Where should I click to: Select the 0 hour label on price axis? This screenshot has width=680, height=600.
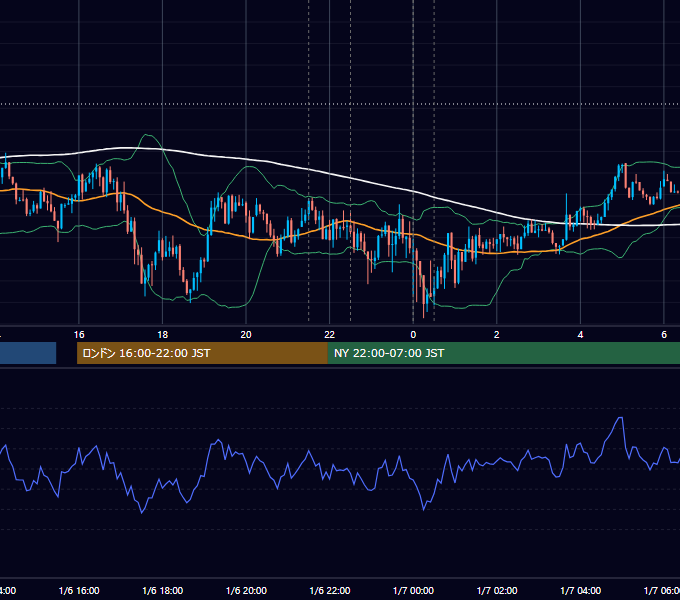pyautogui.click(x=413, y=335)
